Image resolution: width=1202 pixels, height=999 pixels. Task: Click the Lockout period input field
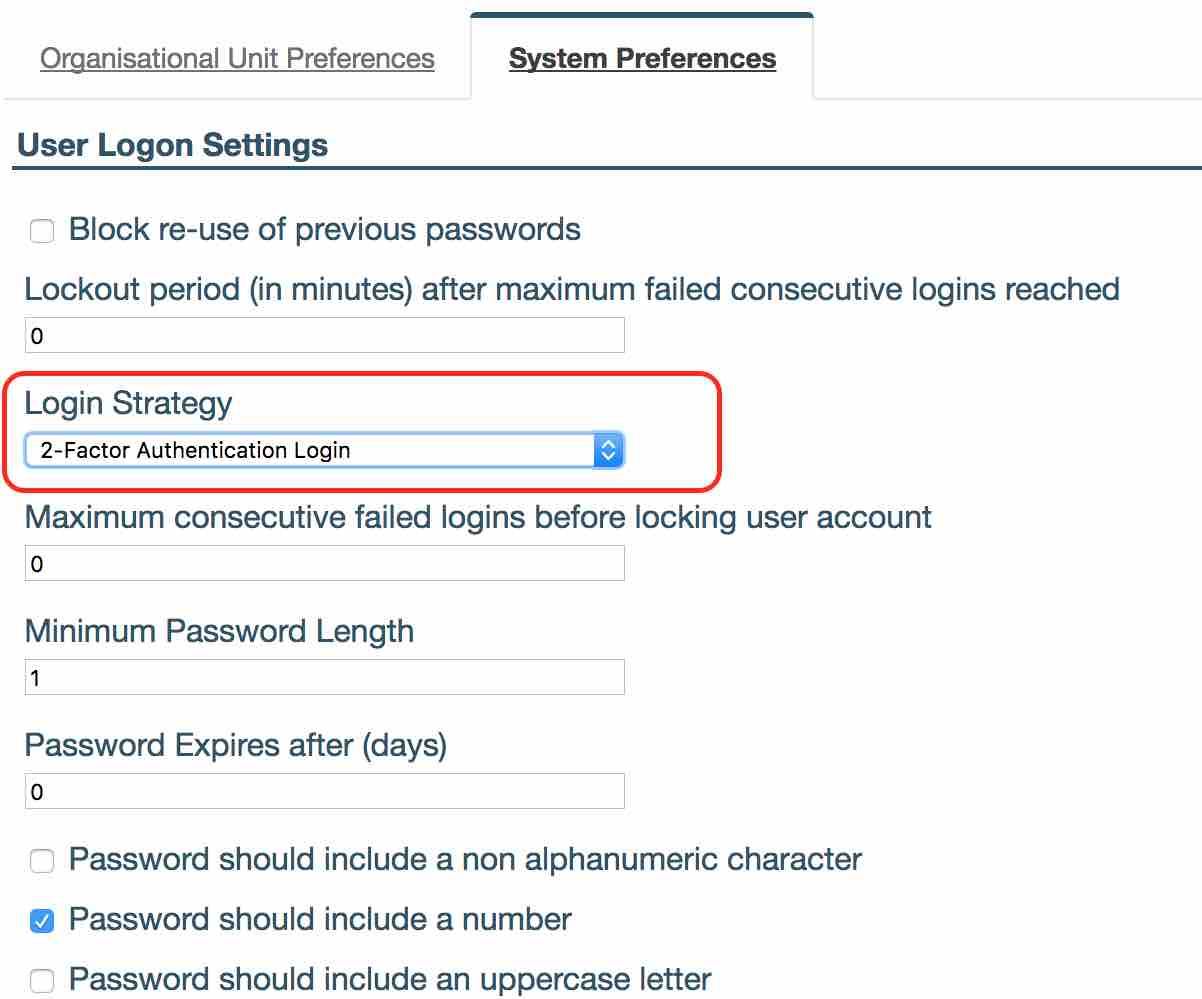coord(324,335)
